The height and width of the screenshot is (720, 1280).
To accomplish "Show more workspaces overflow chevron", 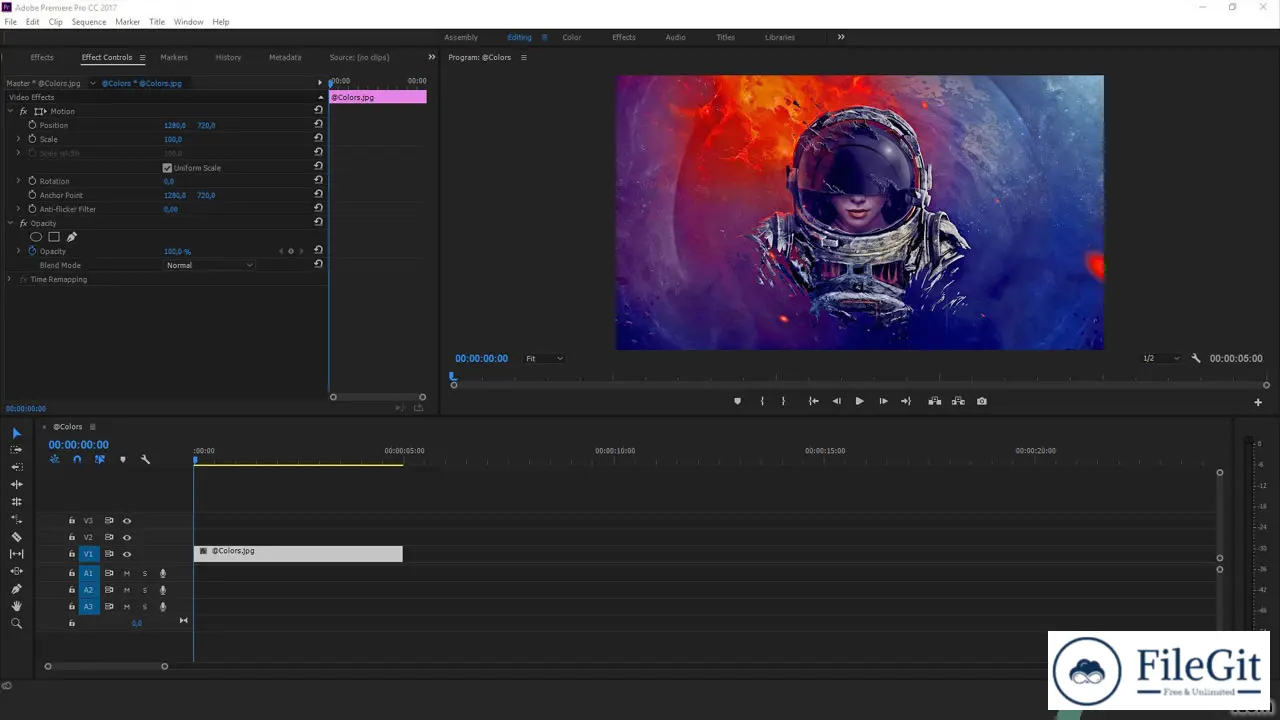I will pyautogui.click(x=841, y=37).
